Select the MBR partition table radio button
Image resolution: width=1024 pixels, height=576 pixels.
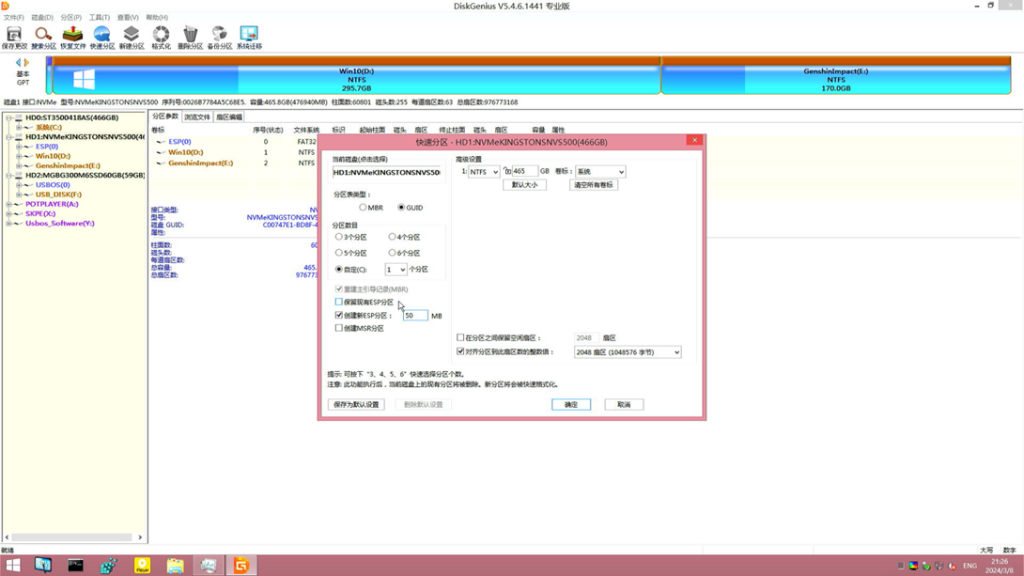(362, 207)
